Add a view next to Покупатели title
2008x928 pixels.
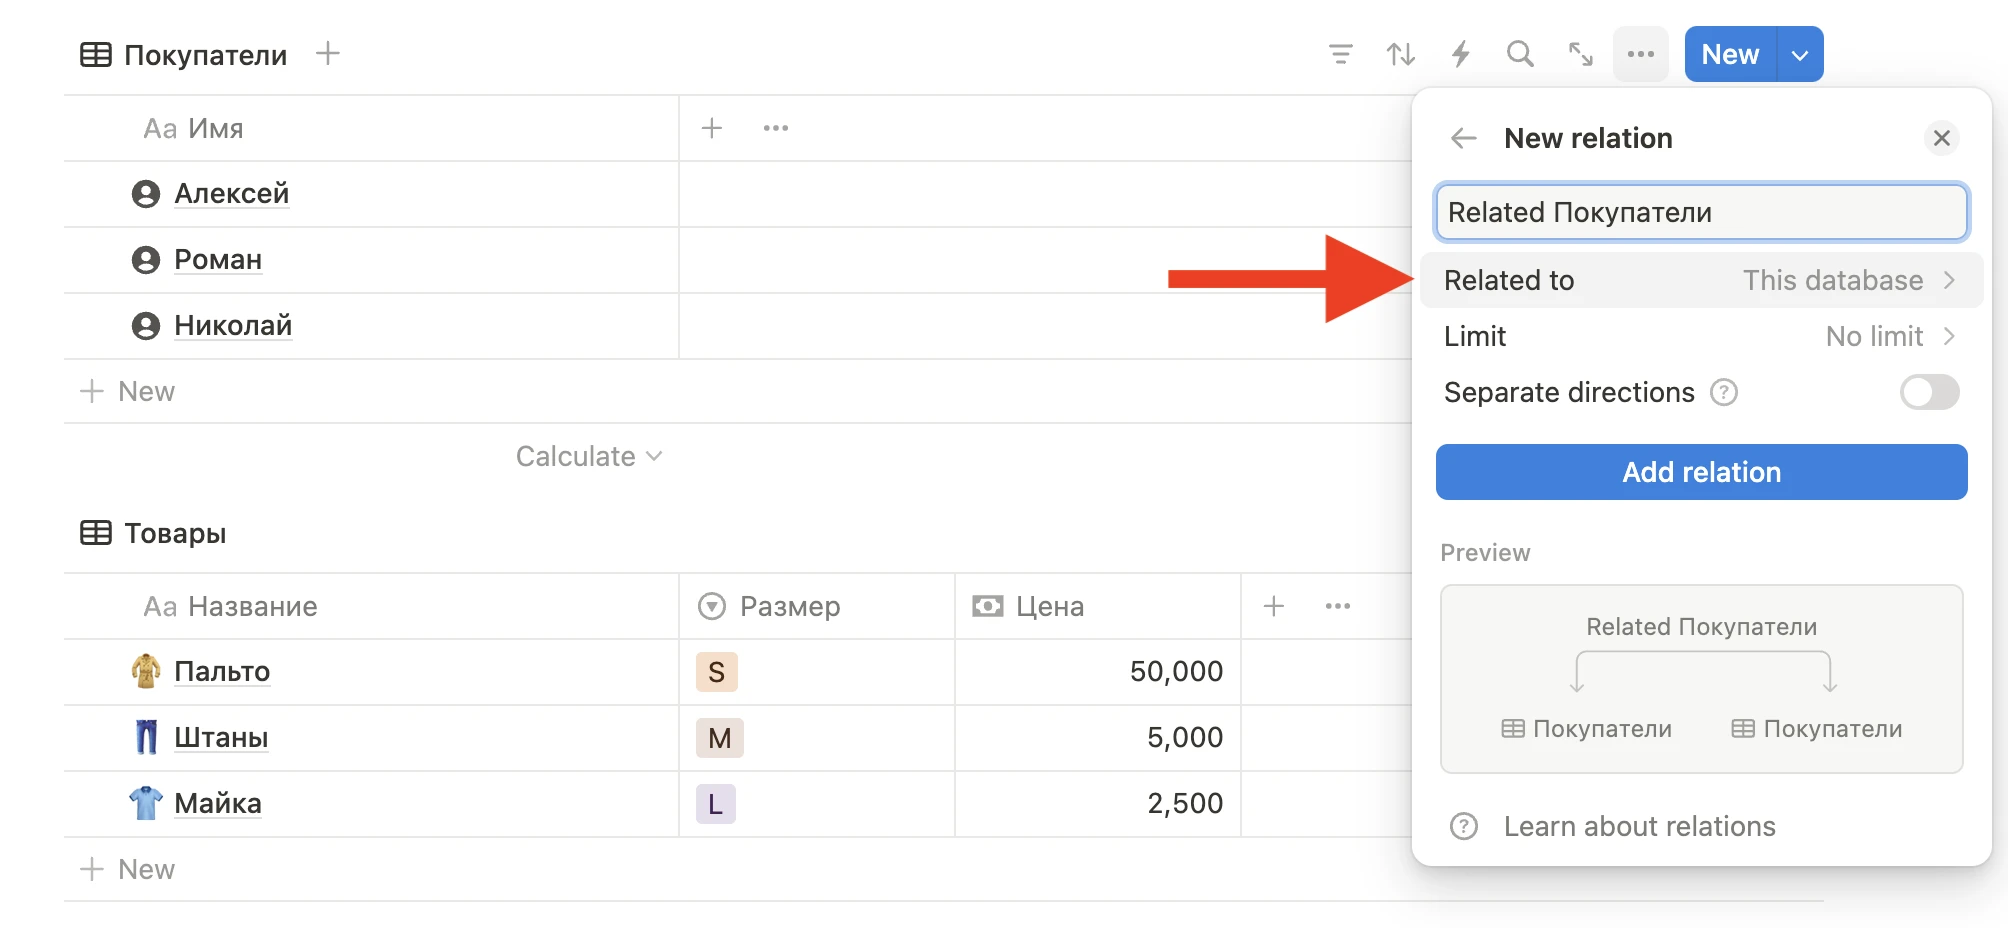click(x=328, y=54)
